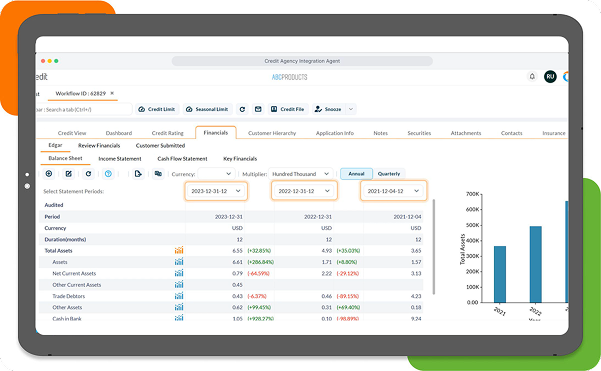Click the 2021 bar in Total Assets chart
Screen dimensions: 601x371
click(x=500, y=274)
